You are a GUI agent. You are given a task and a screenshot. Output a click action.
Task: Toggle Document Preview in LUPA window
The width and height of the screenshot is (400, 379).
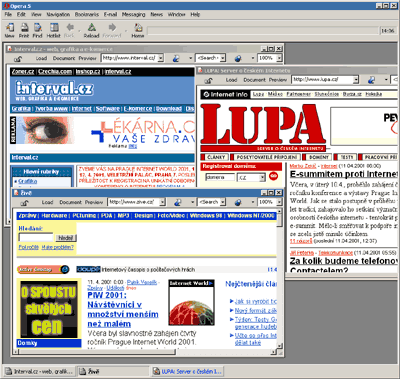pyautogui.click(x=265, y=80)
